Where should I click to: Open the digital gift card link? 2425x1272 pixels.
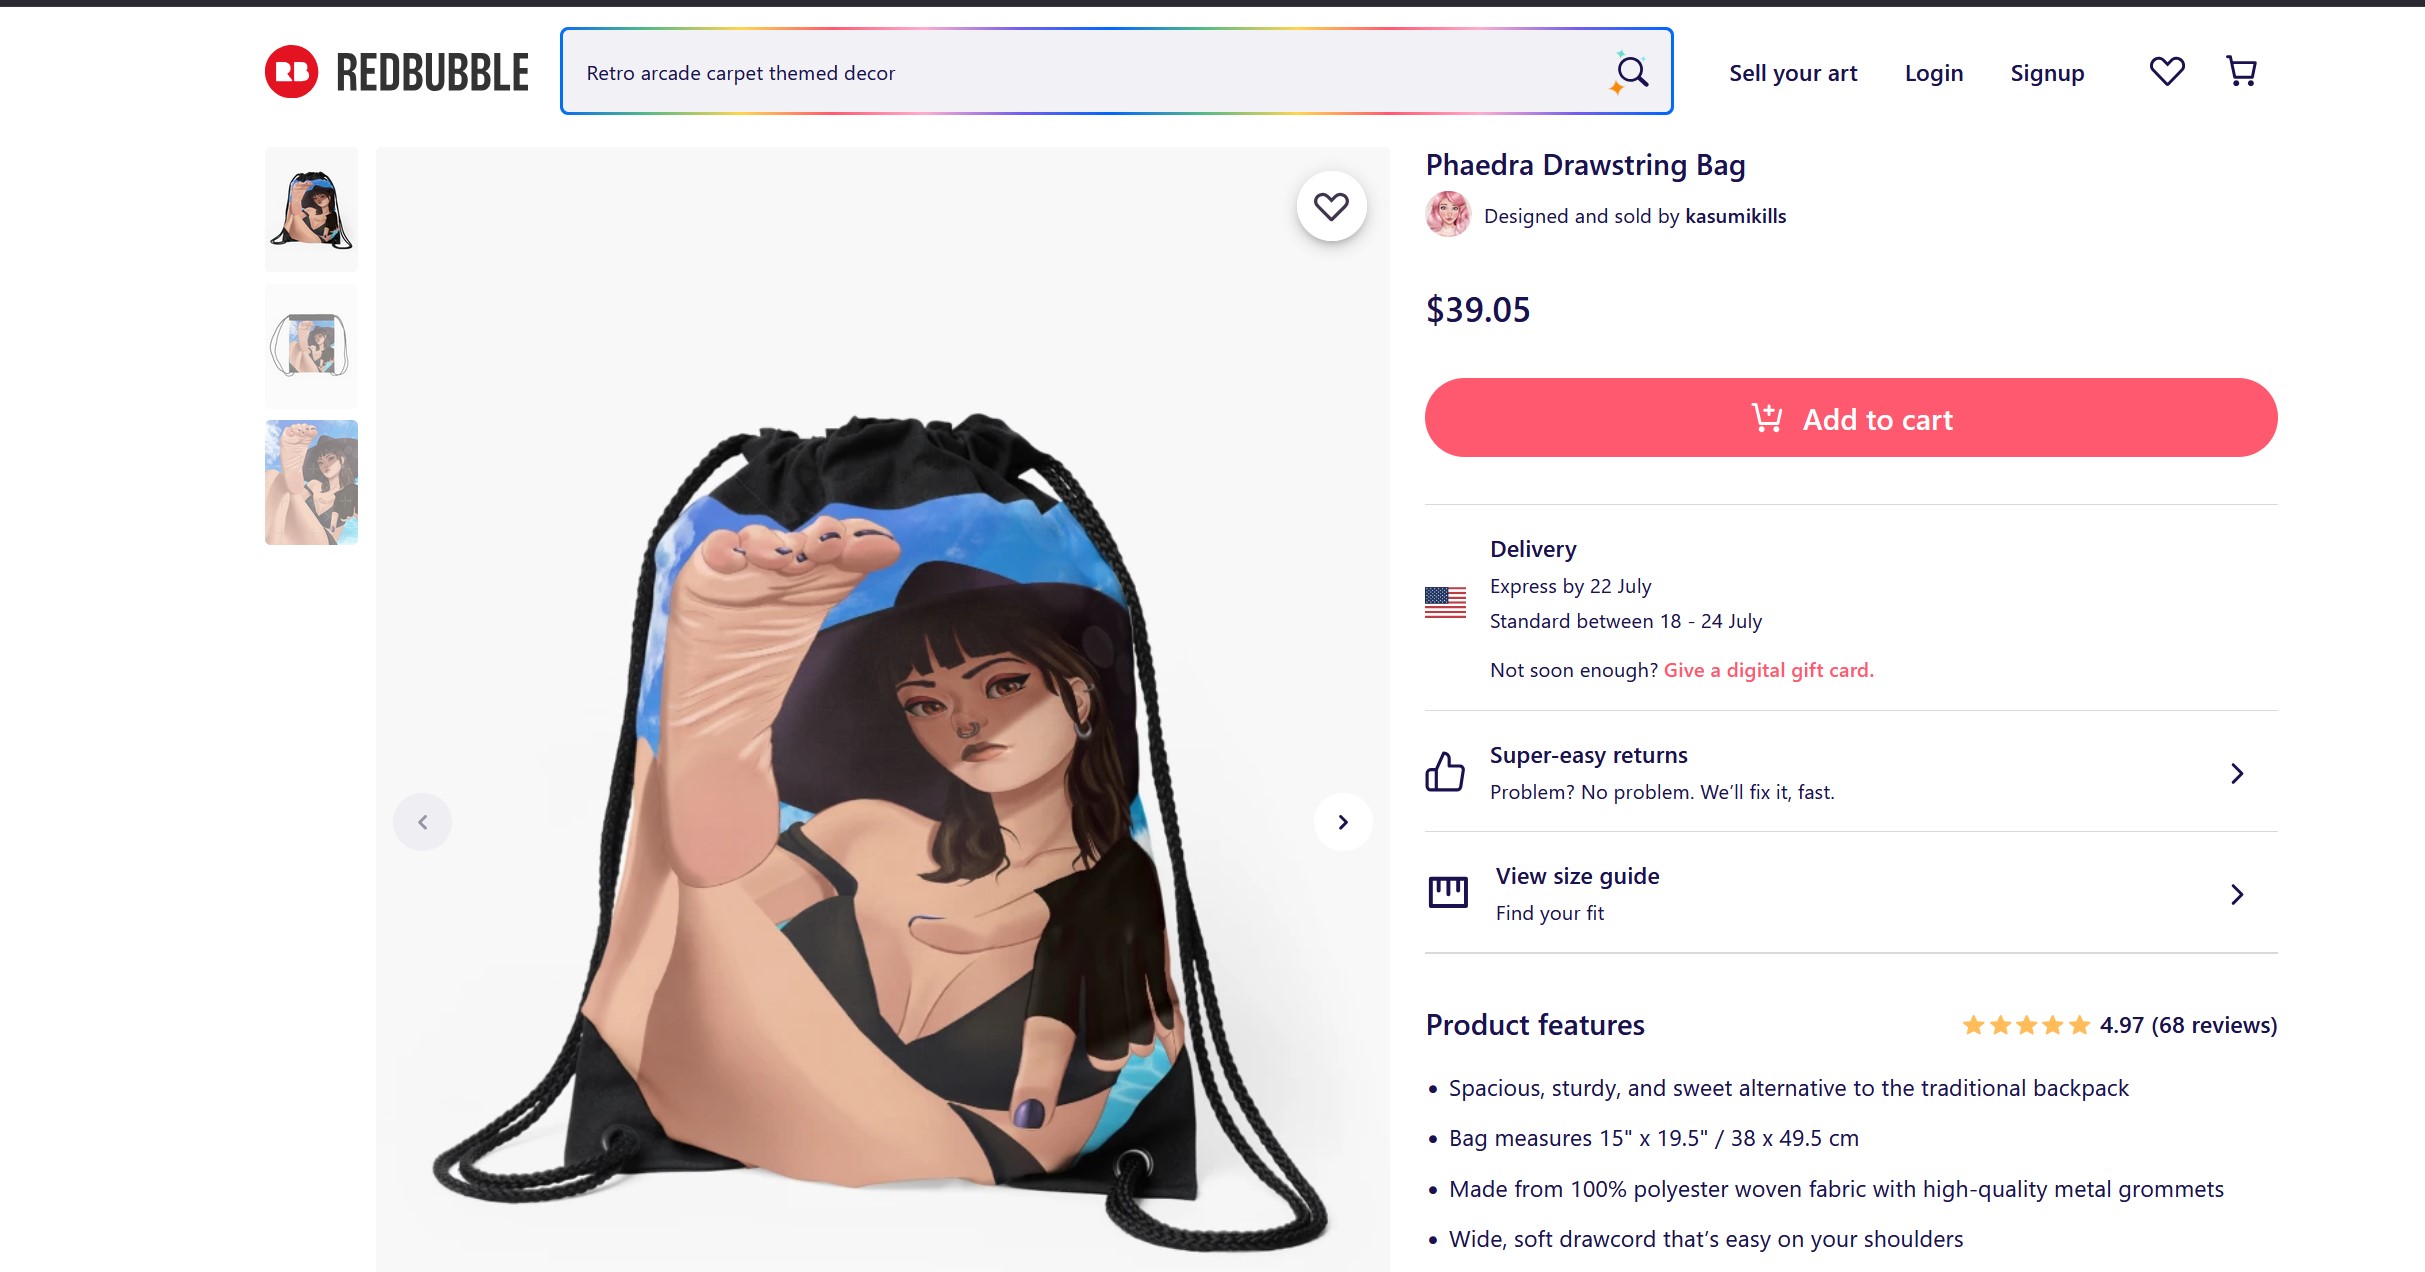tap(1768, 670)
